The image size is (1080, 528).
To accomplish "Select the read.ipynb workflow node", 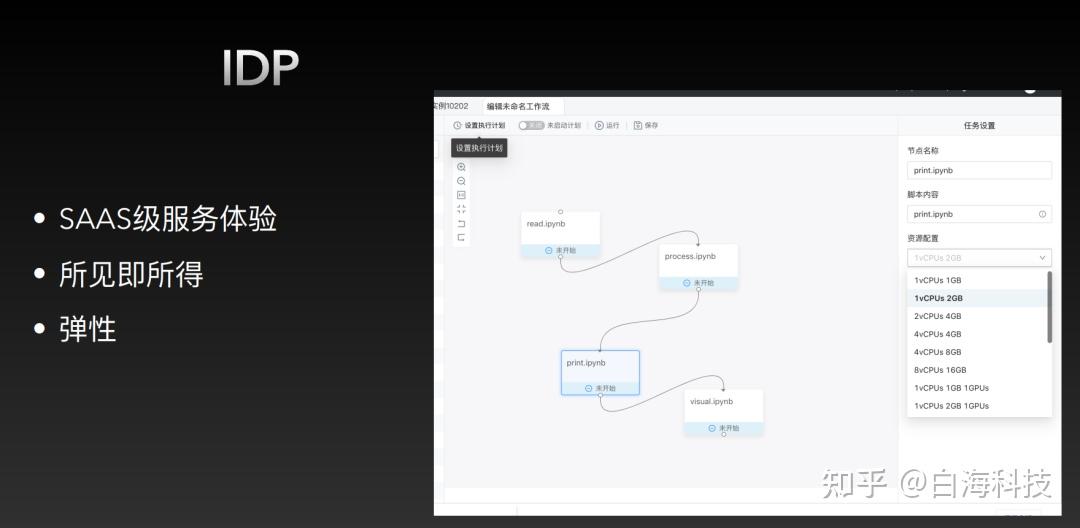I will pyautogui.click(x=561, y=234).
